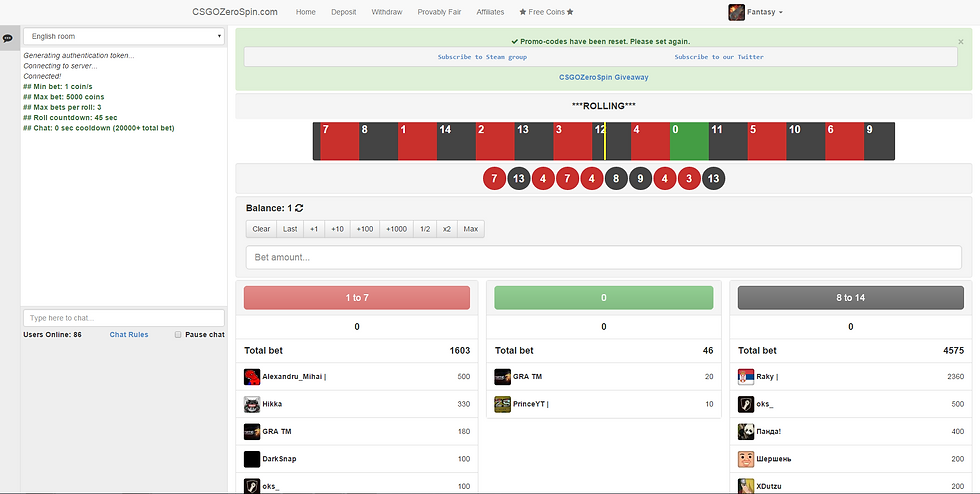Focus the Bet amount input field
980x494 pixels.
pos(604,257)
